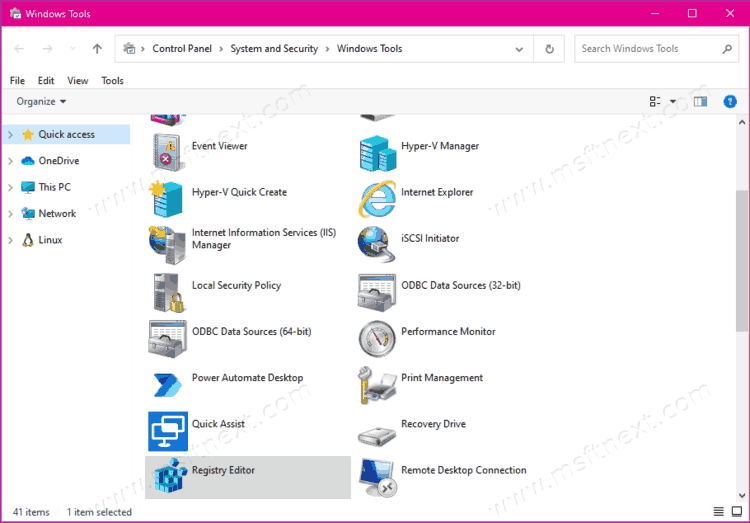Click Windows Tools in the breadcrumb
This screenshot has width=750, height=523.
pyautogui.click(x=369, y=49)
